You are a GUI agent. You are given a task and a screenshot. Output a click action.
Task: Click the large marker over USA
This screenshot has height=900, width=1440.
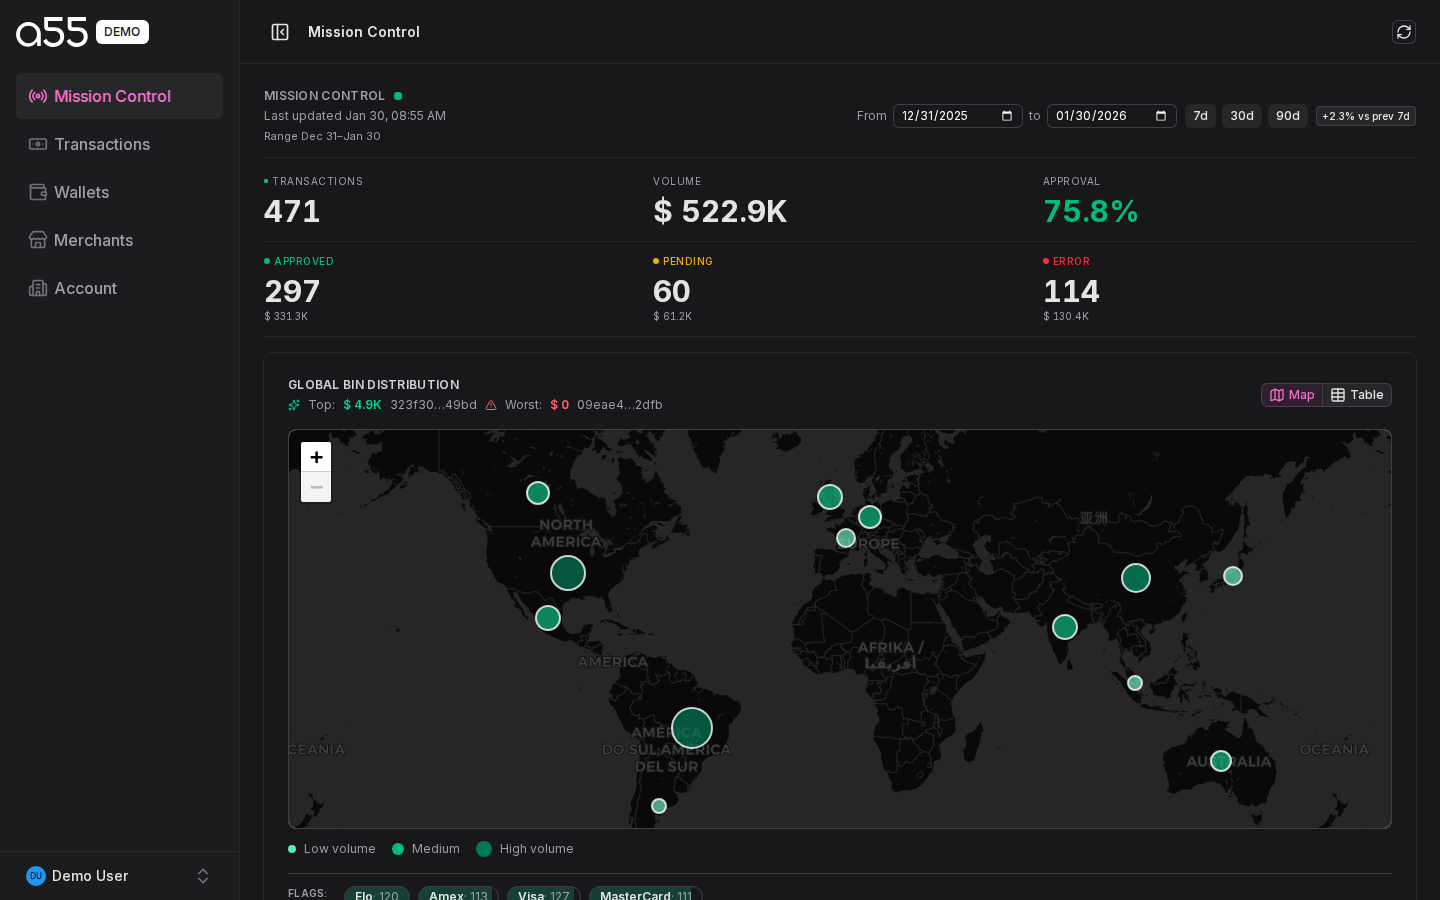click(568, 573)
